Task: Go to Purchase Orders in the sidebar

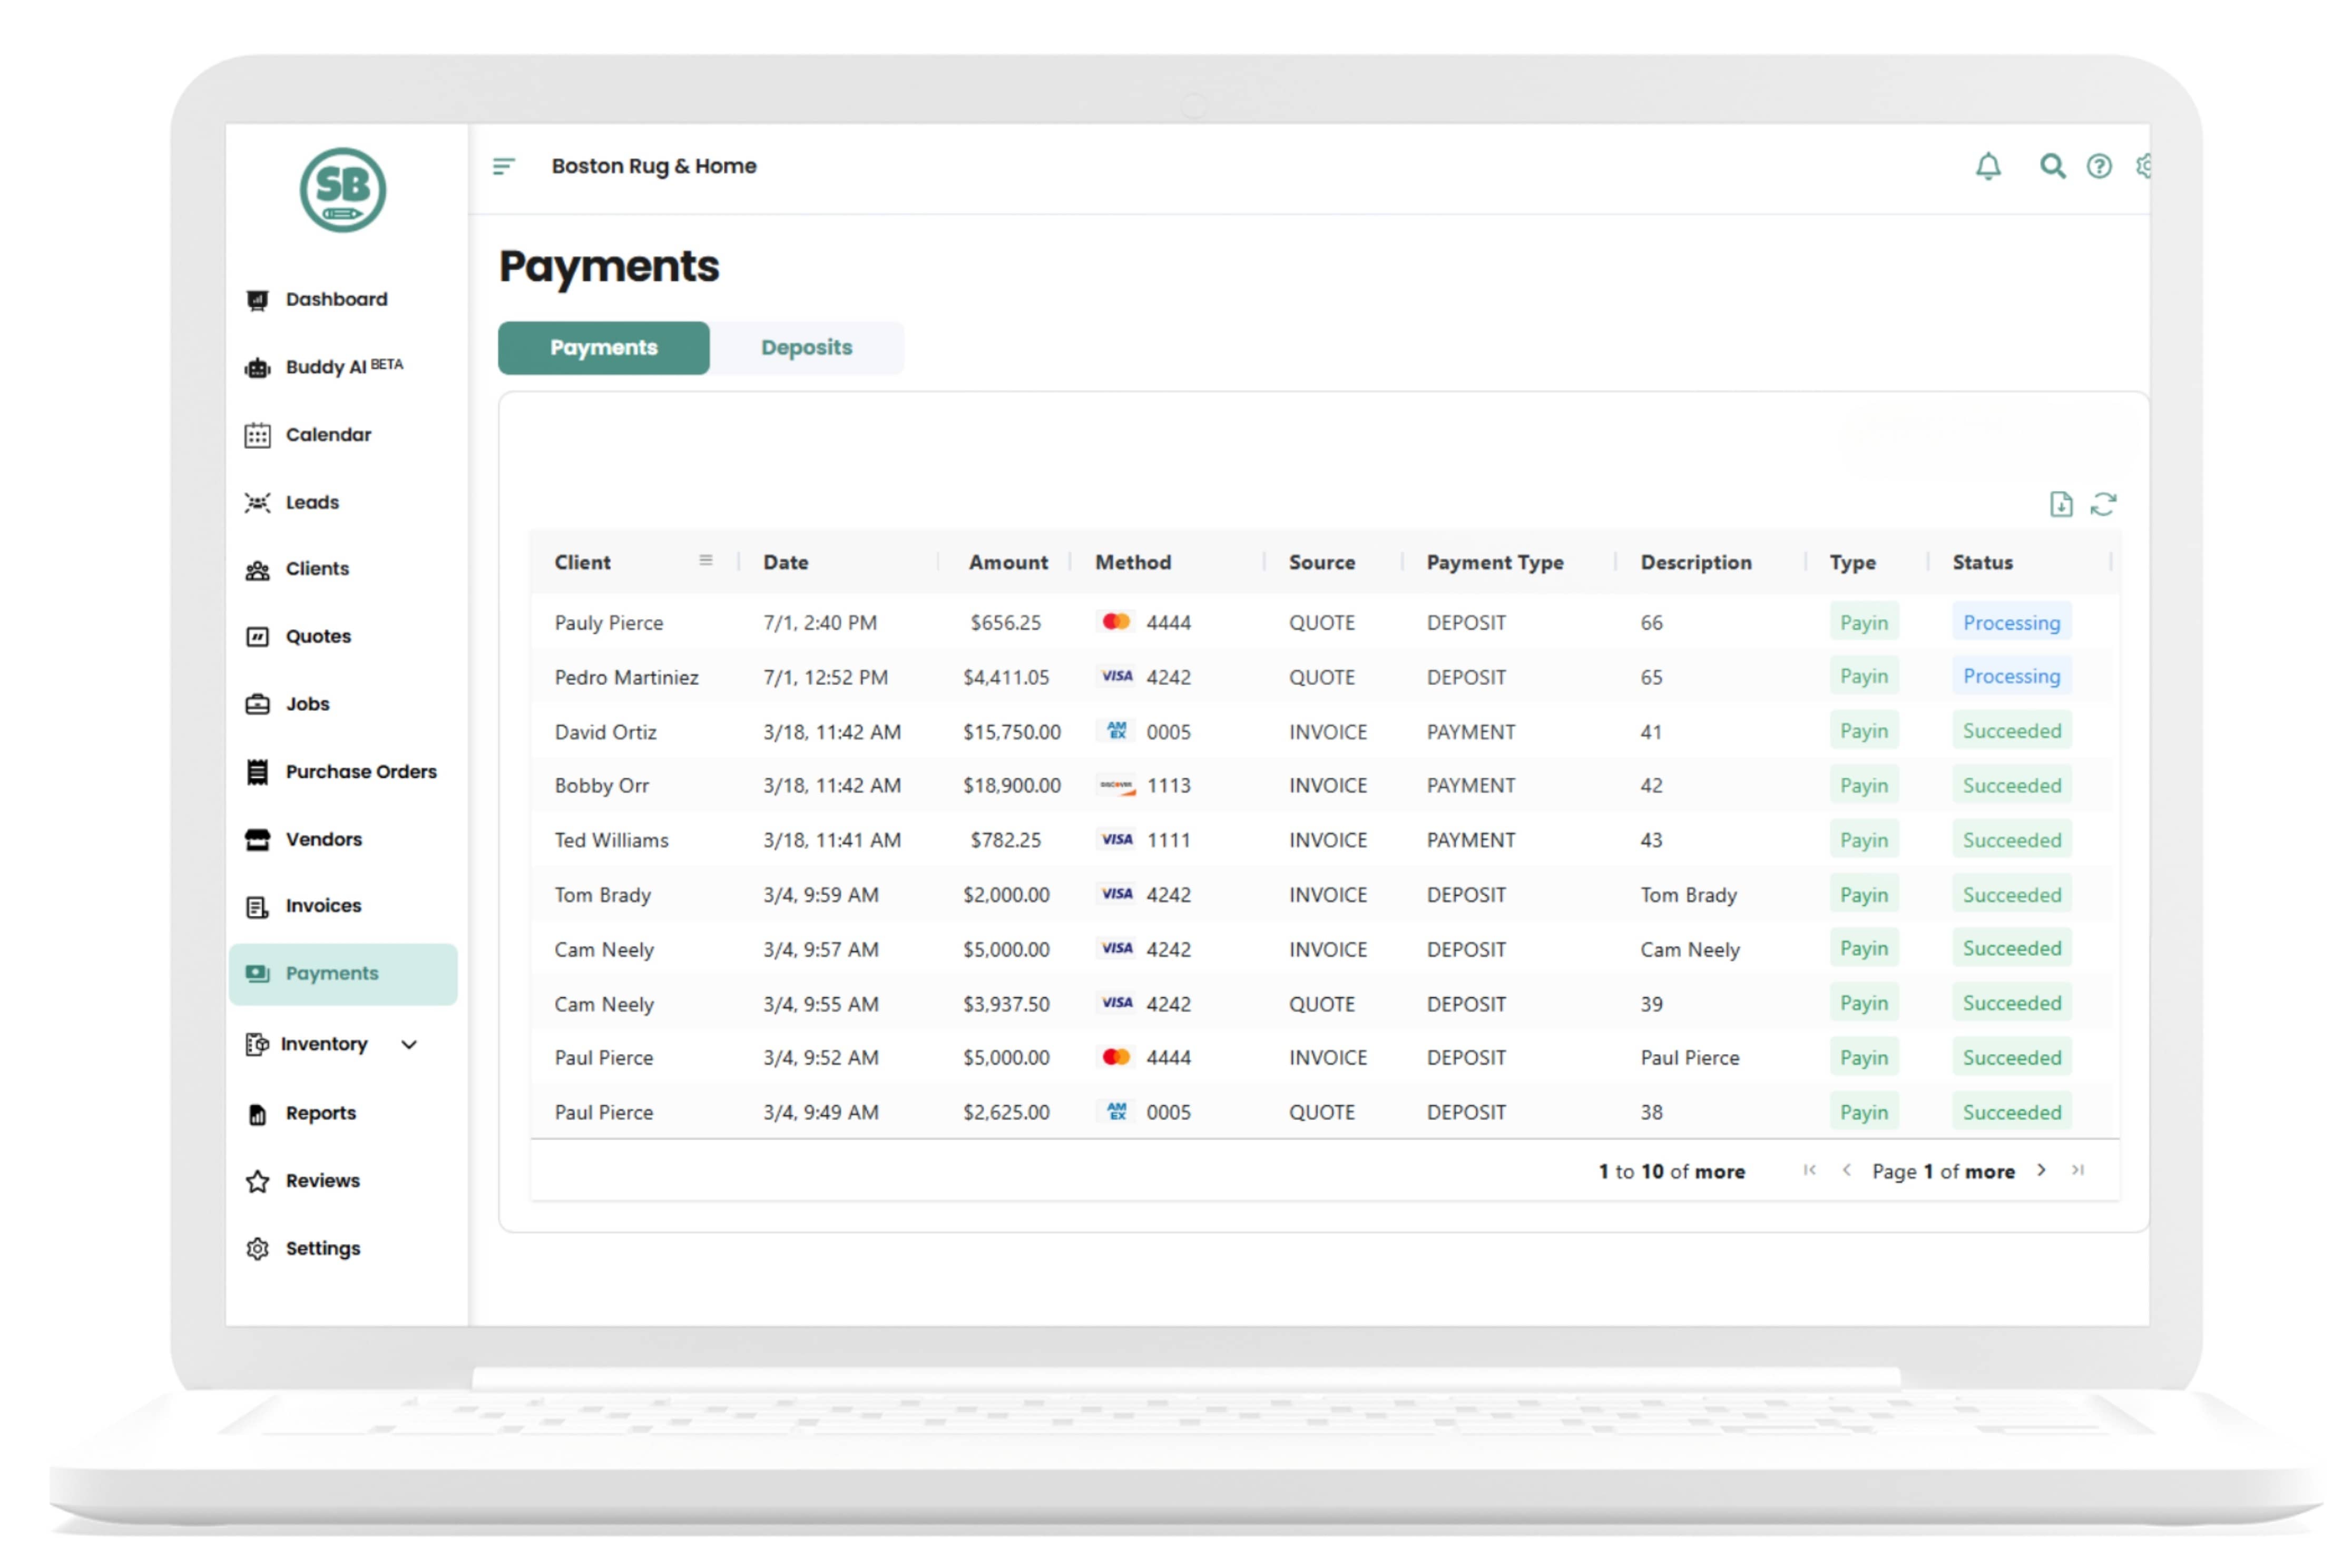Action: tap(360, 771)
